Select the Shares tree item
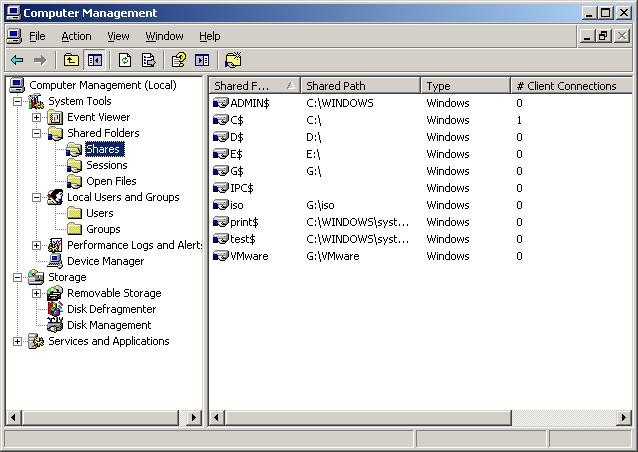 click(104, 149)
